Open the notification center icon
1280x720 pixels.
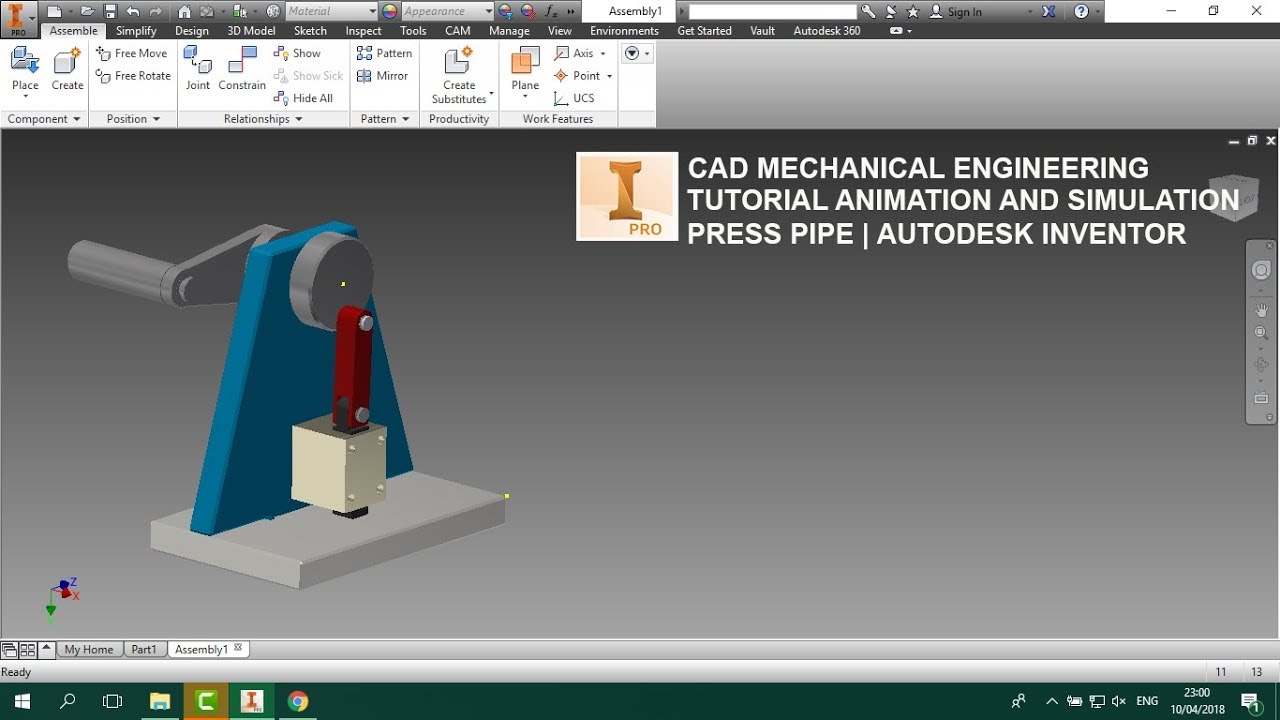point(1250,701)
